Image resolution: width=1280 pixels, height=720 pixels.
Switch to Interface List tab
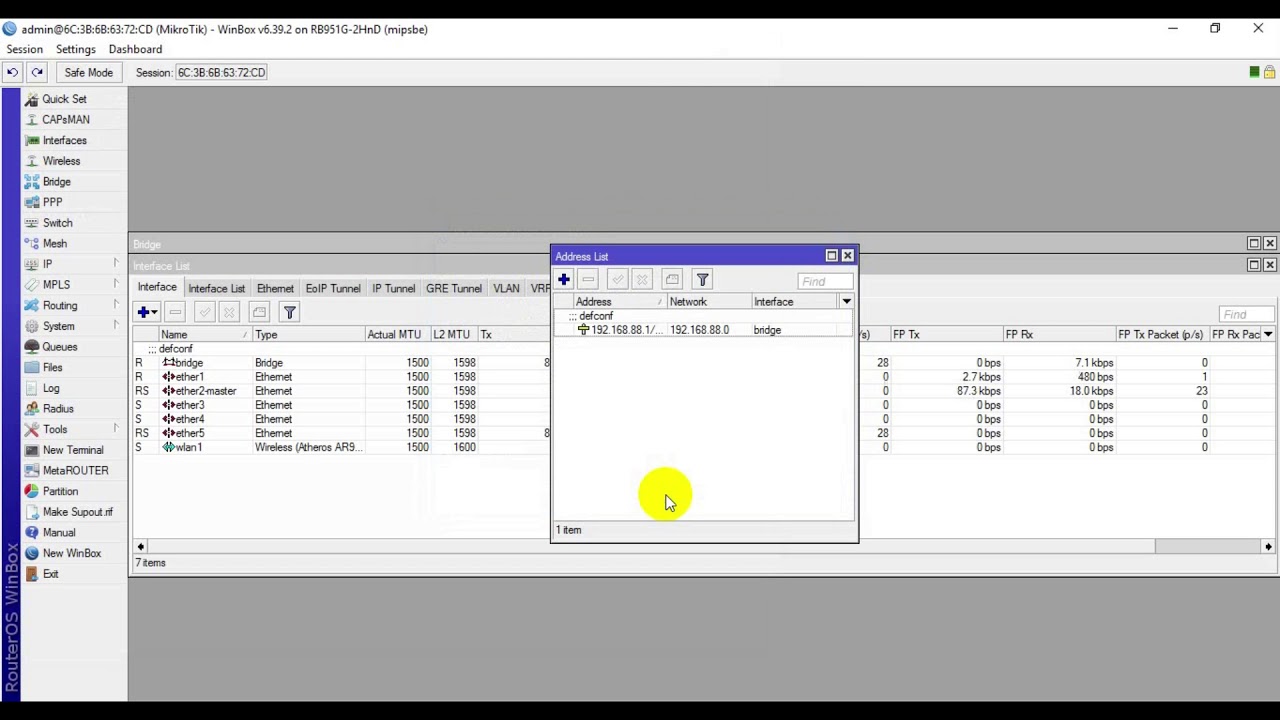tap(217, 288)
